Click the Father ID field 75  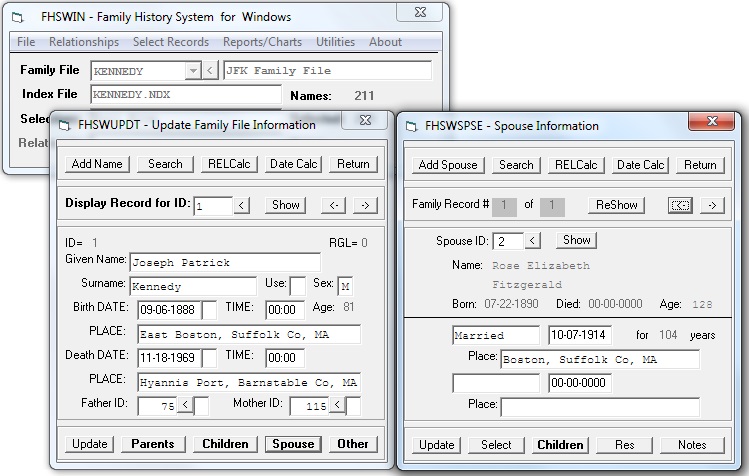coord(157,406)
